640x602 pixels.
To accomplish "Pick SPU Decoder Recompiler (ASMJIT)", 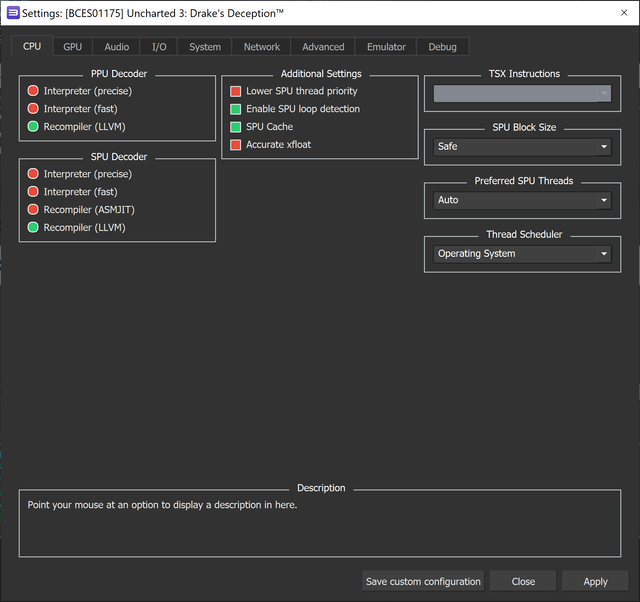I will click(x=81, y=209).
